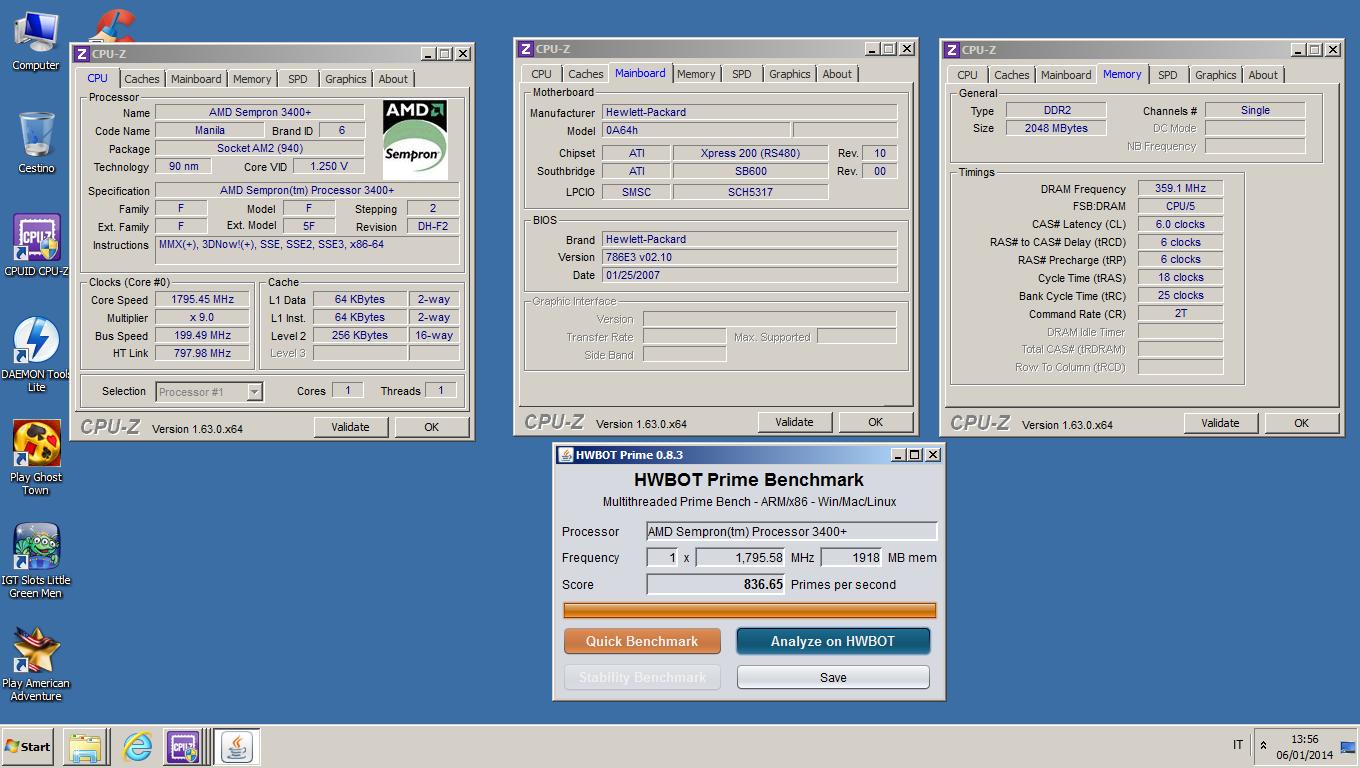Click the Package value Socket AM2 (940)
The image size is (1360, 768).
[260, 149]
